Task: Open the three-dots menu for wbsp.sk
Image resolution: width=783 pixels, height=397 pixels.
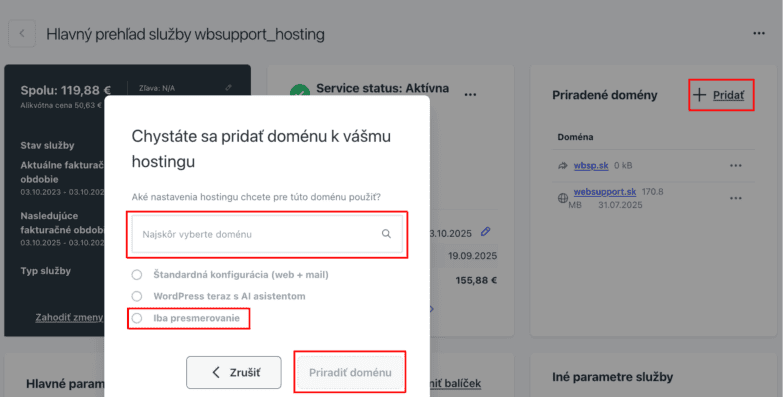Action: (736, 165)
